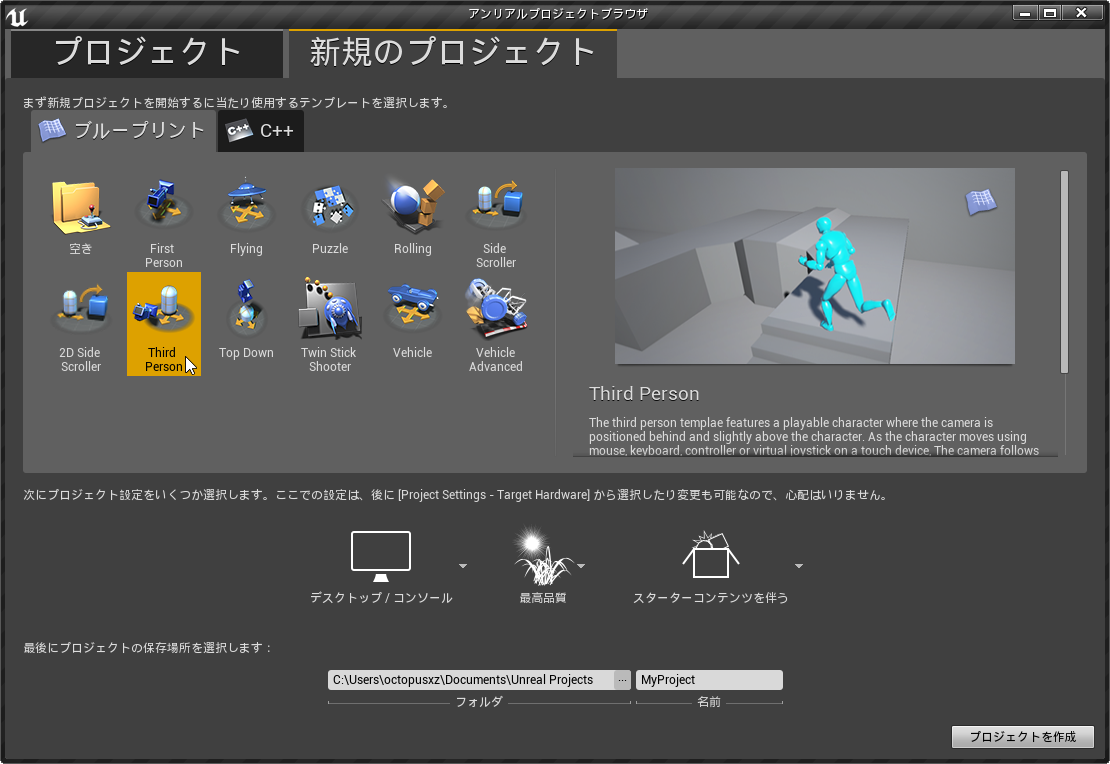Click the Third Person template
Image resolution: width=1110 pixels, height=764 pixels.
(164, 324)
